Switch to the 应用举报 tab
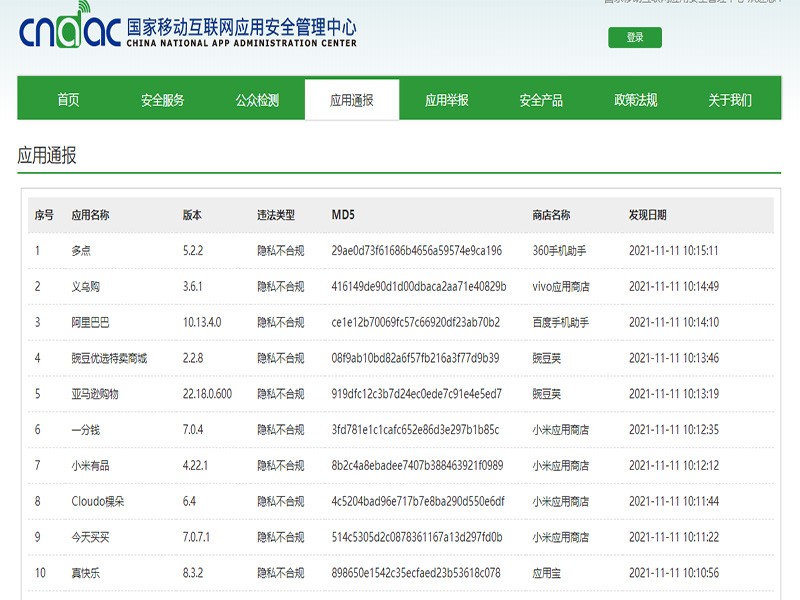Screen dimensions: 800x600 446,100
